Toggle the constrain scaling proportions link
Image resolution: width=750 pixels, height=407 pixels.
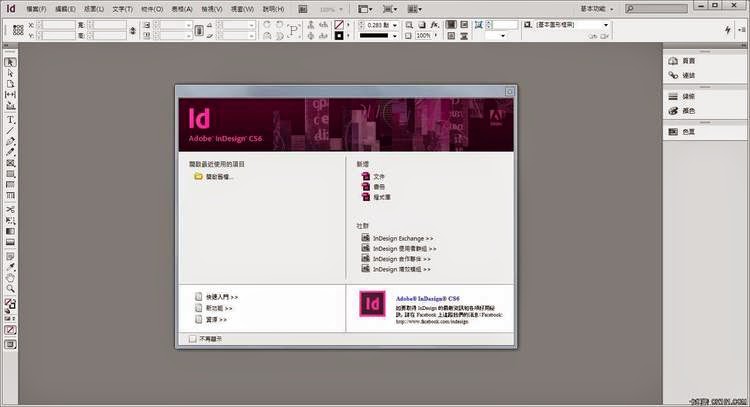click(199, 31)
